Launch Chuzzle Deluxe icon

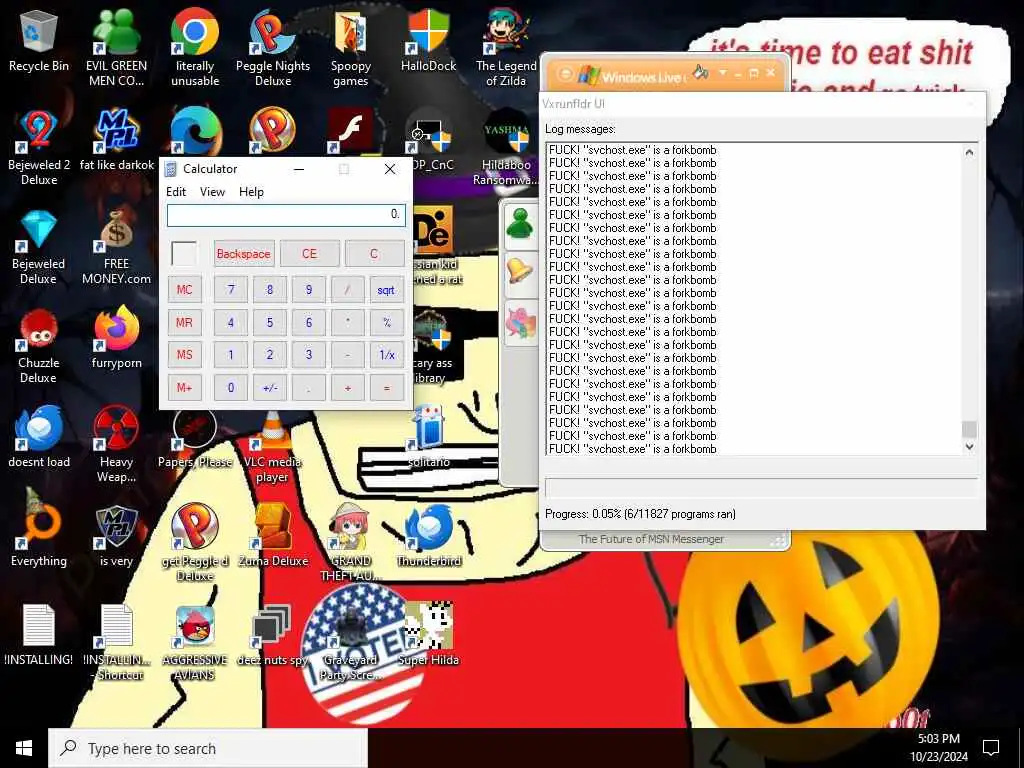coord(39,345)
